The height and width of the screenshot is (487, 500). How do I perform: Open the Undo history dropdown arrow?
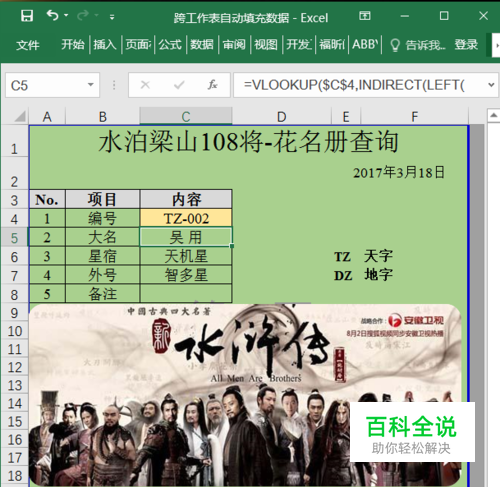[x=66, y=15]
